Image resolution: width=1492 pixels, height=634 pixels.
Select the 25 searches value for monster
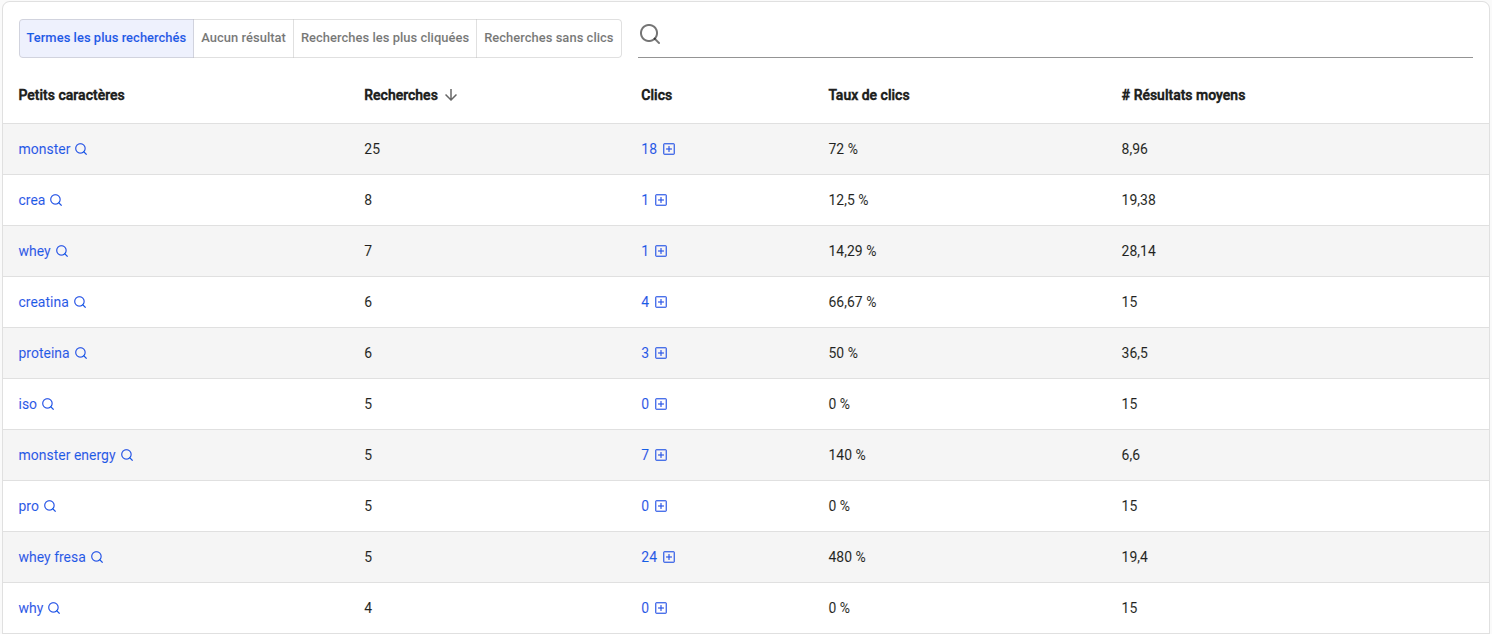(x=372, y=149)
